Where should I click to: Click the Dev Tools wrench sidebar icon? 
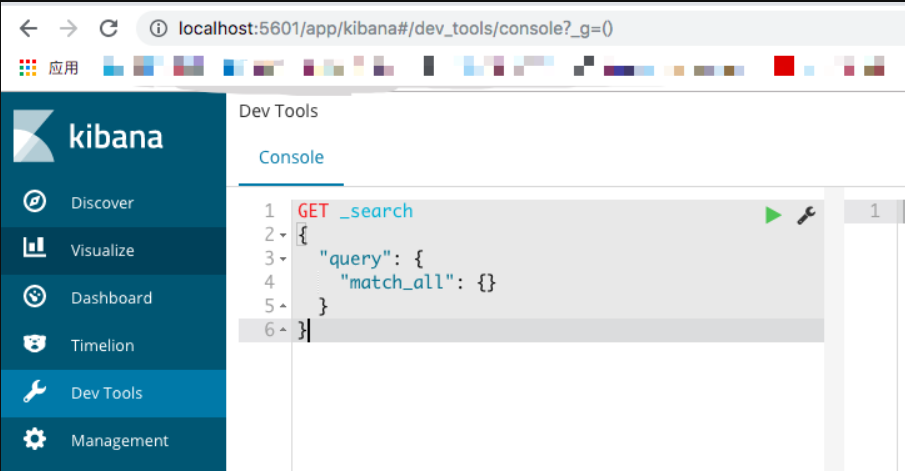click(35, 391)
